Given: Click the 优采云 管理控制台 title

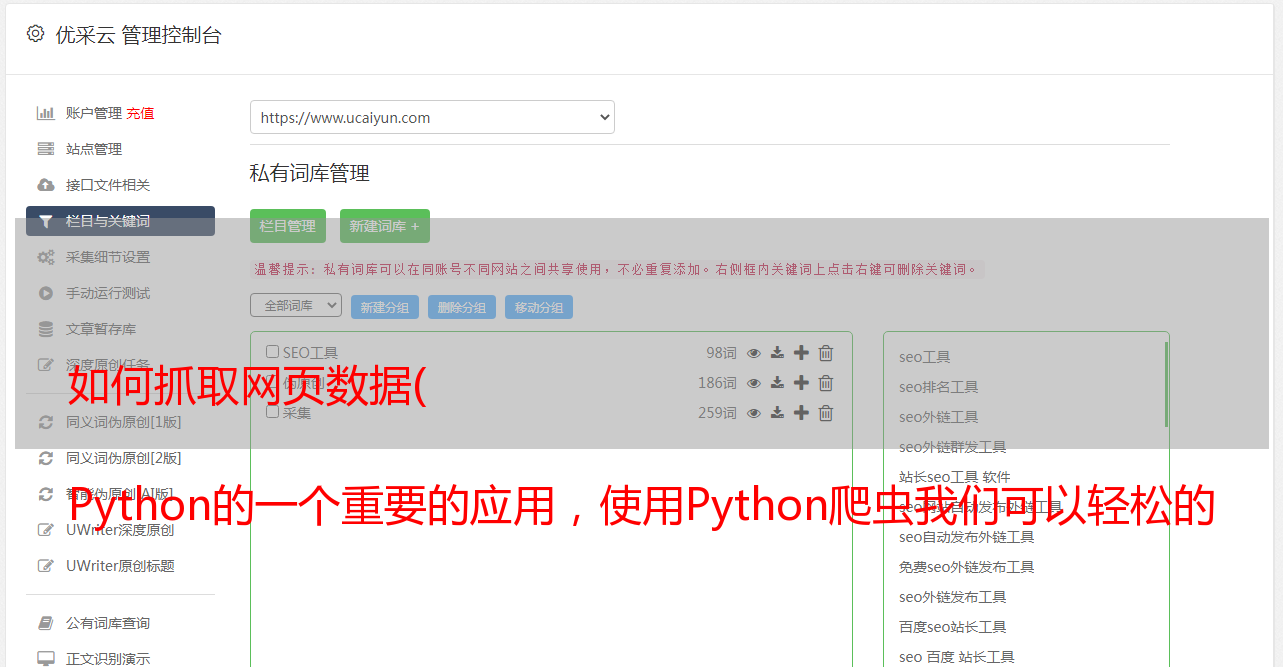Looking at the screenshot, I should click(138, 35).
